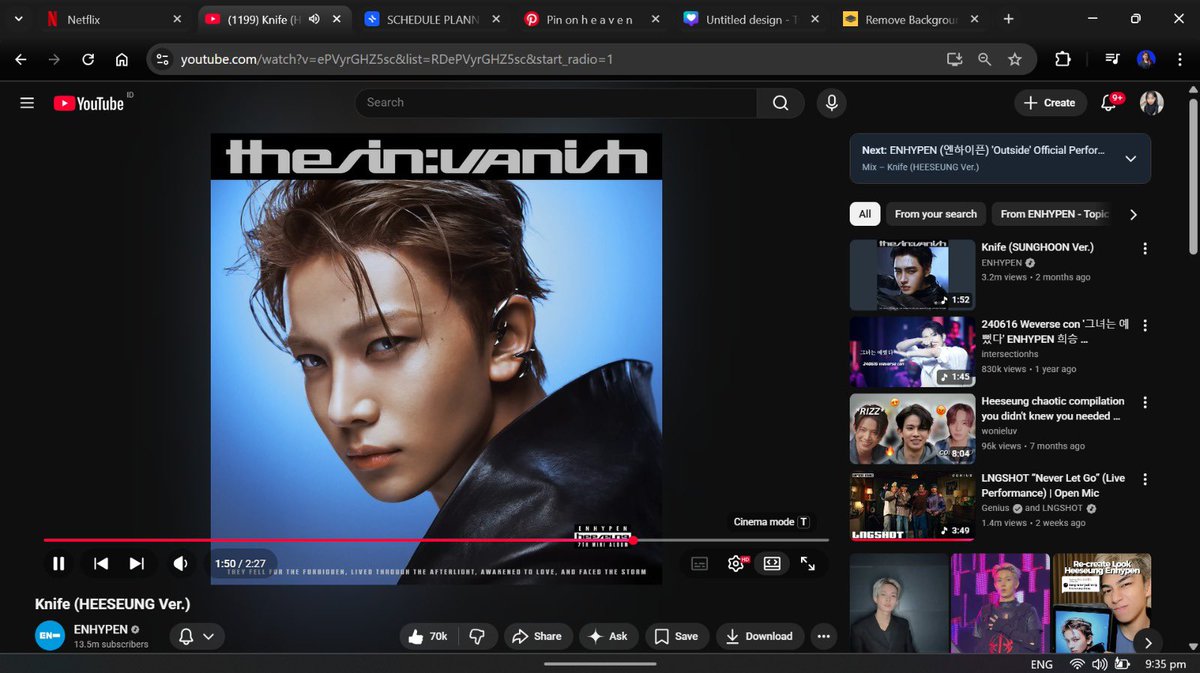This screenshot has height=673, width=1200.
Task: Expand the Next mix playlist panel
Action: [x=1131, y=158]
